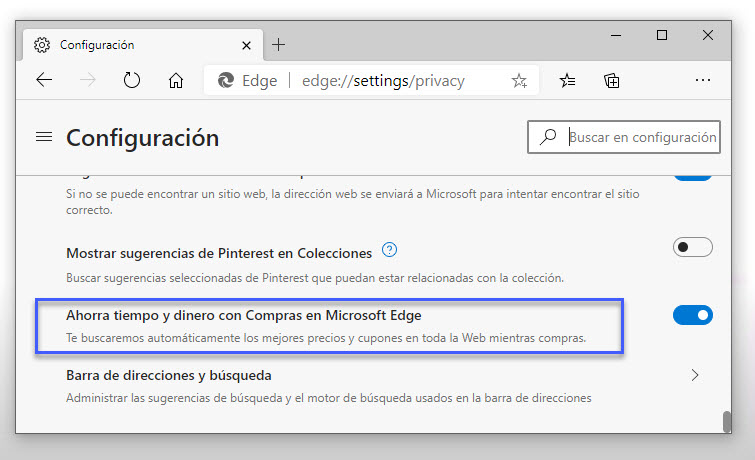Disable Compras en Microsoft Edge toggle

(x=693, y=315)
